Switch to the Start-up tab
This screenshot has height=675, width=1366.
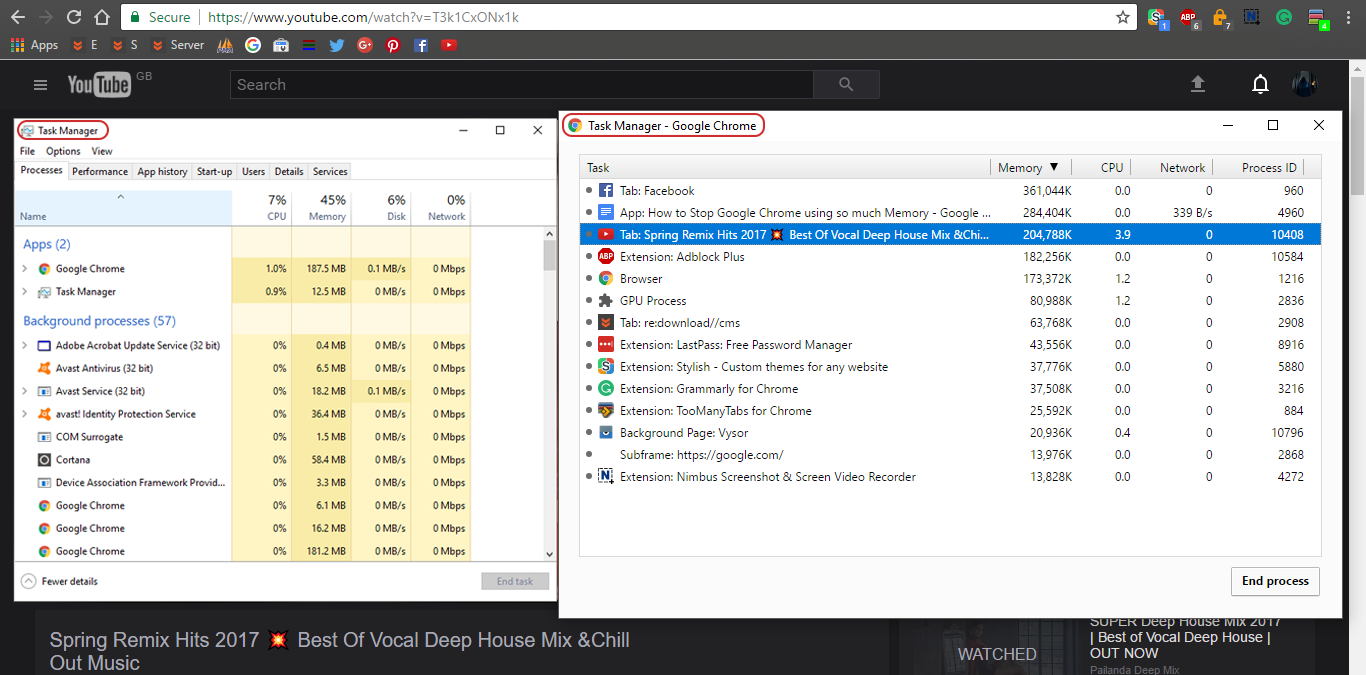[214, 171]
